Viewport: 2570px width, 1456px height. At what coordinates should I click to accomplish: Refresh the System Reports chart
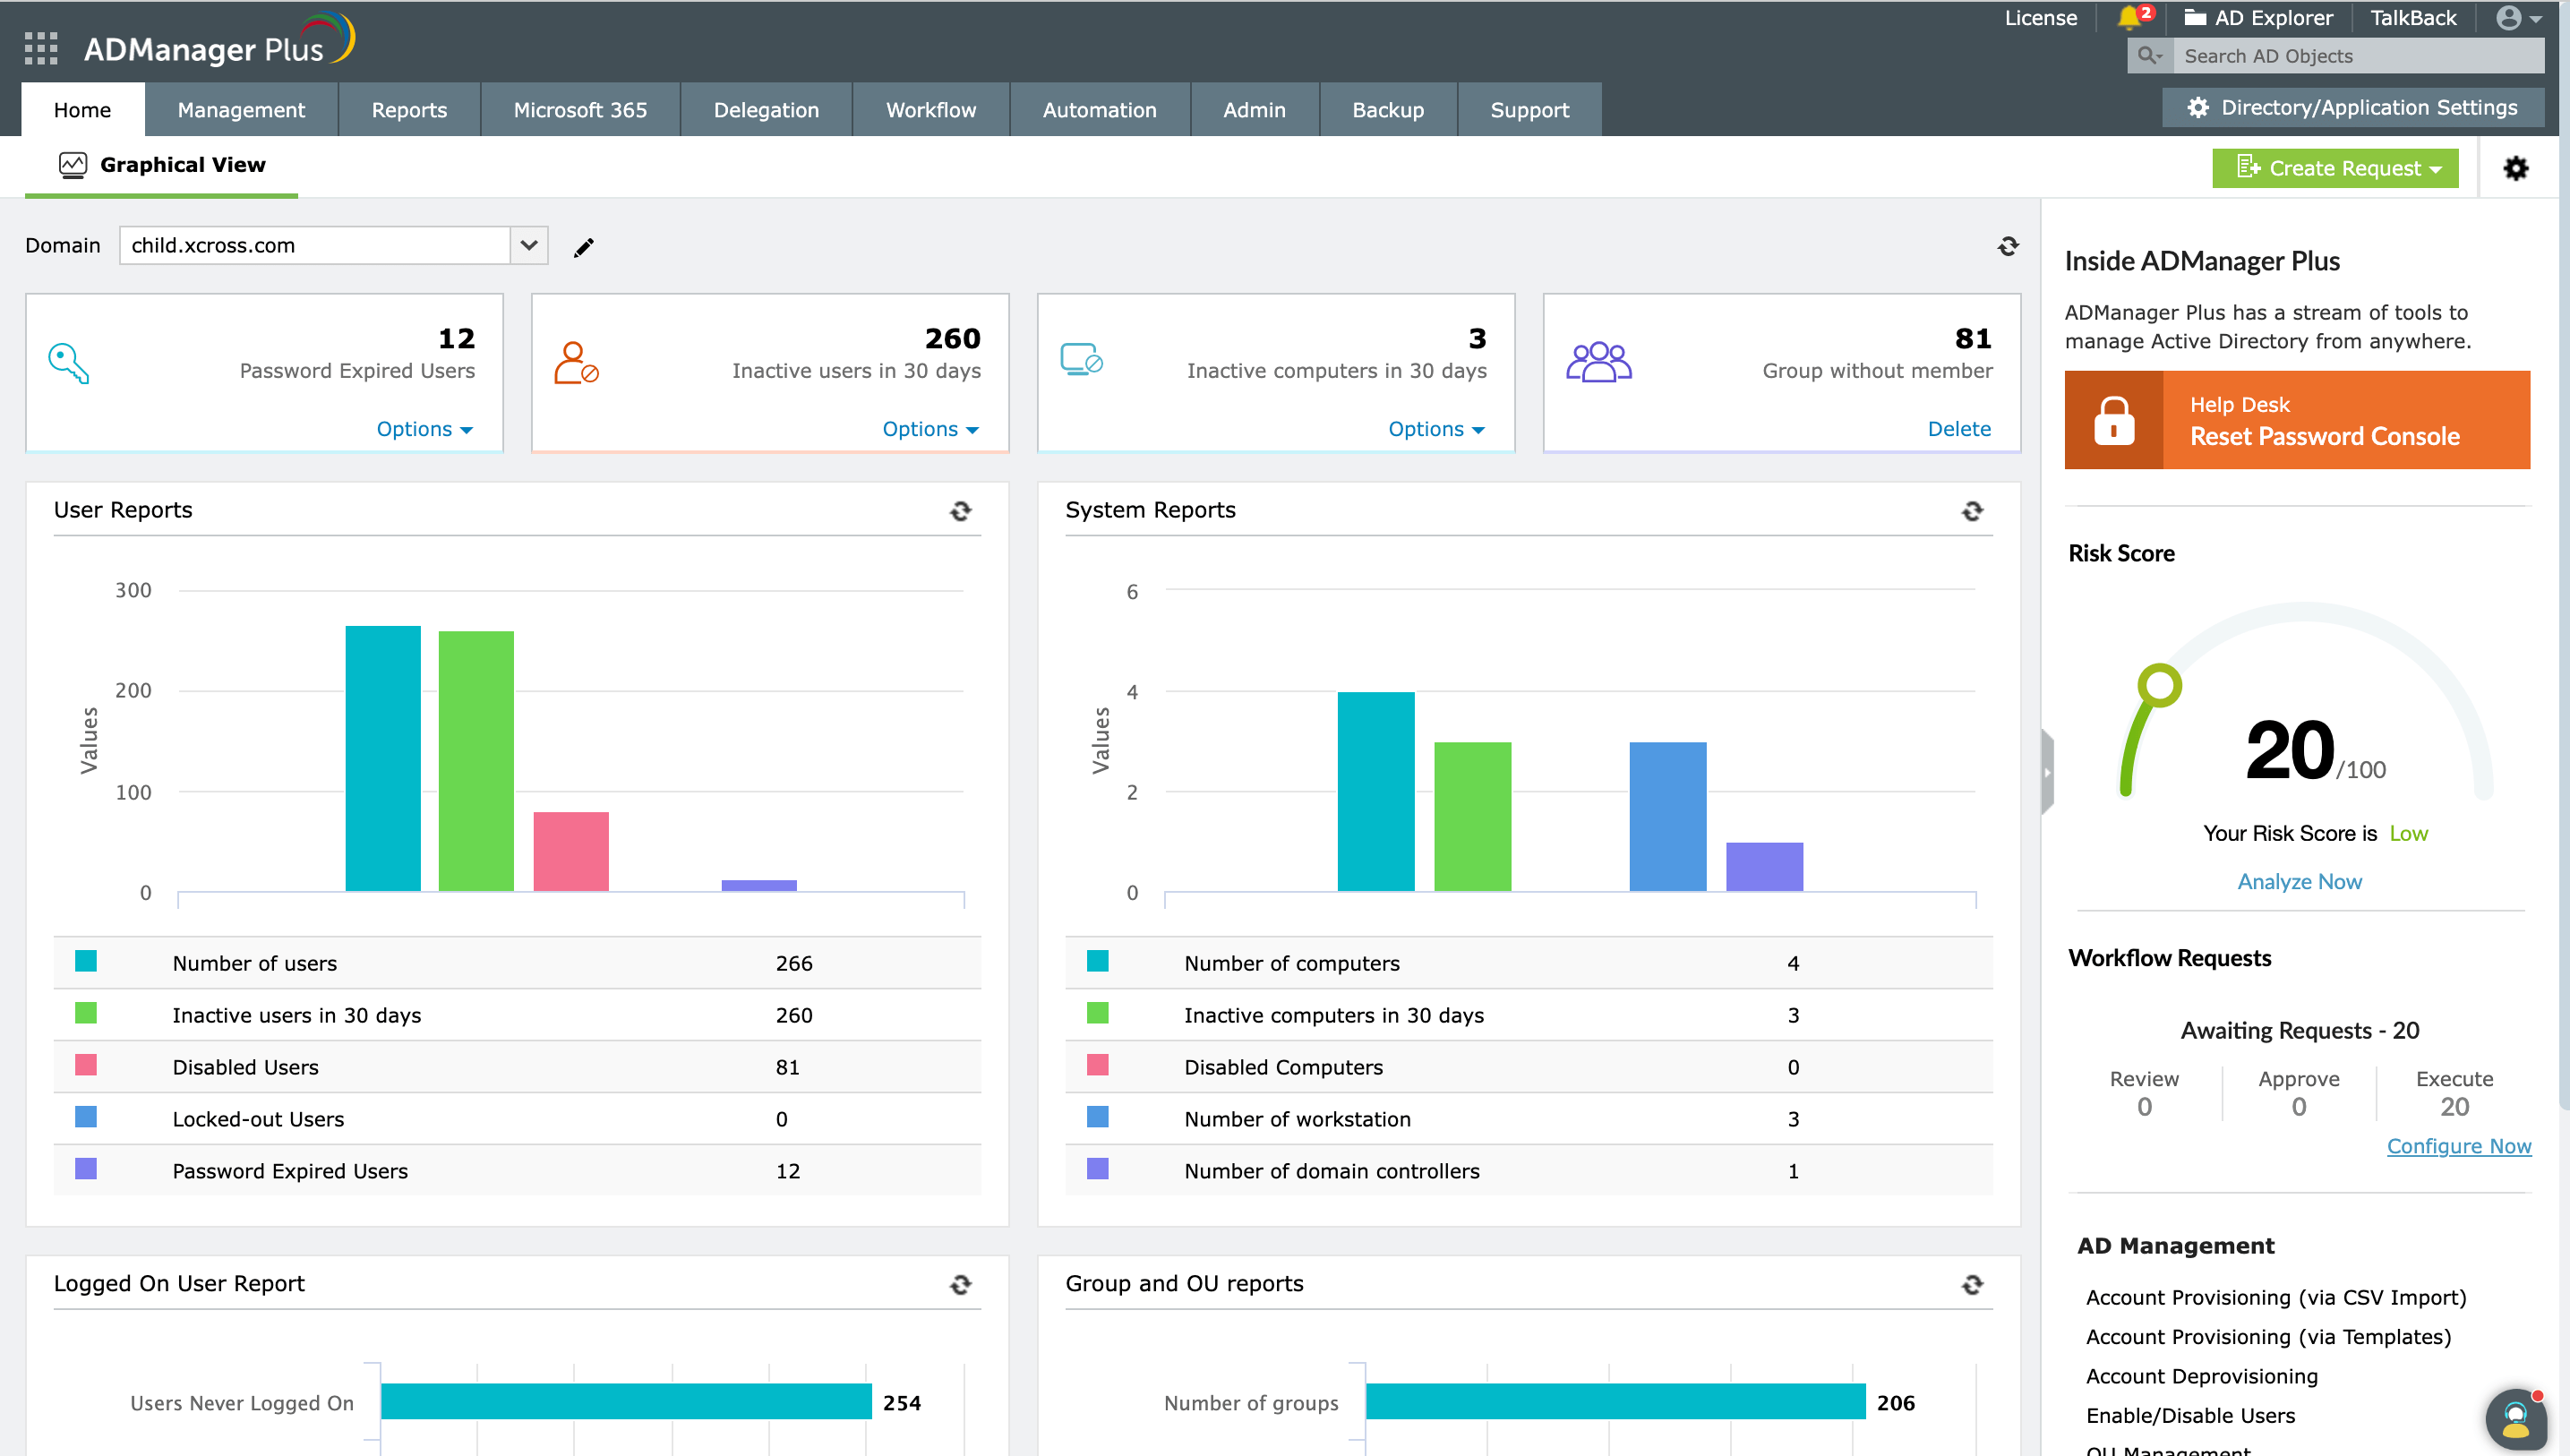[x=1971, y=511]
